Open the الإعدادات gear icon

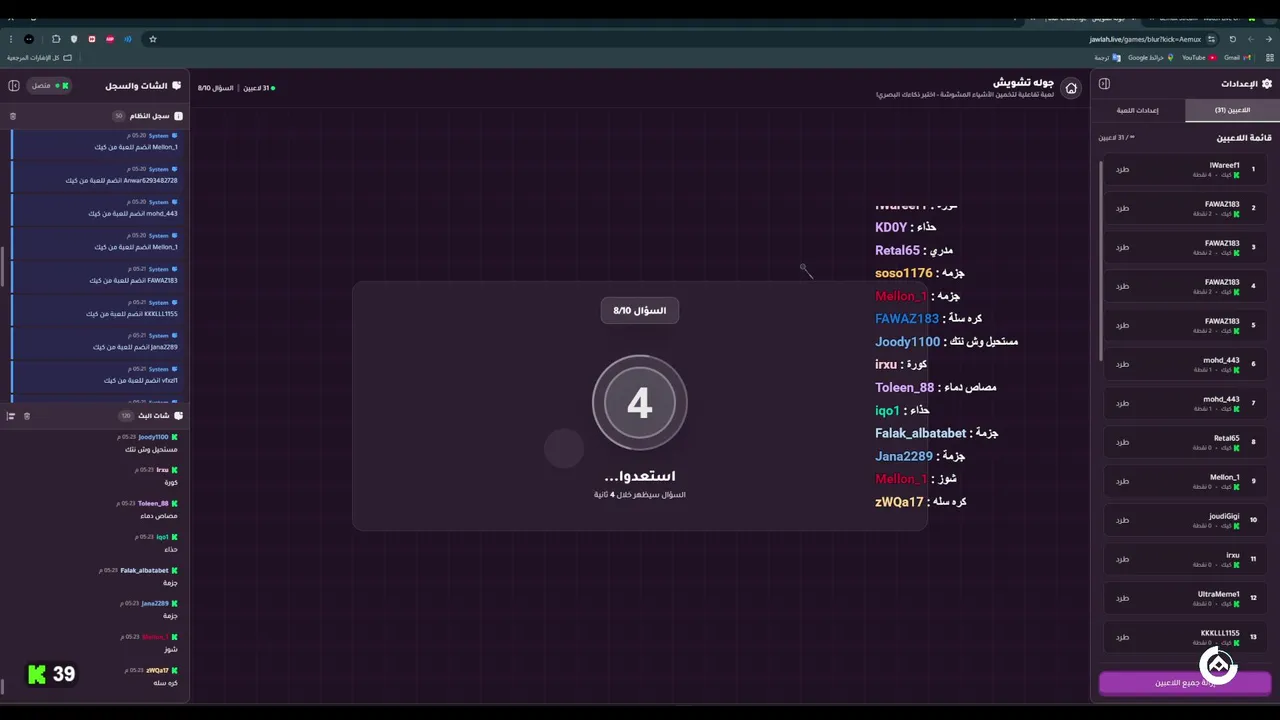pos(1267,84)
